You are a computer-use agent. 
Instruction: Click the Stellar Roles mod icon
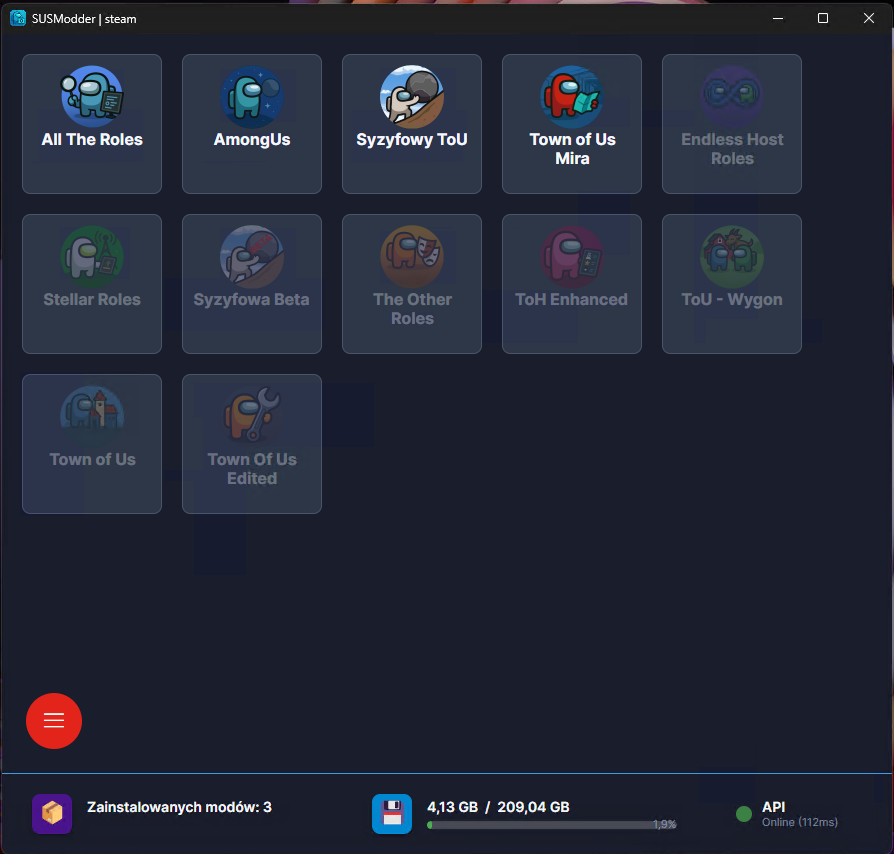[92, 256]
